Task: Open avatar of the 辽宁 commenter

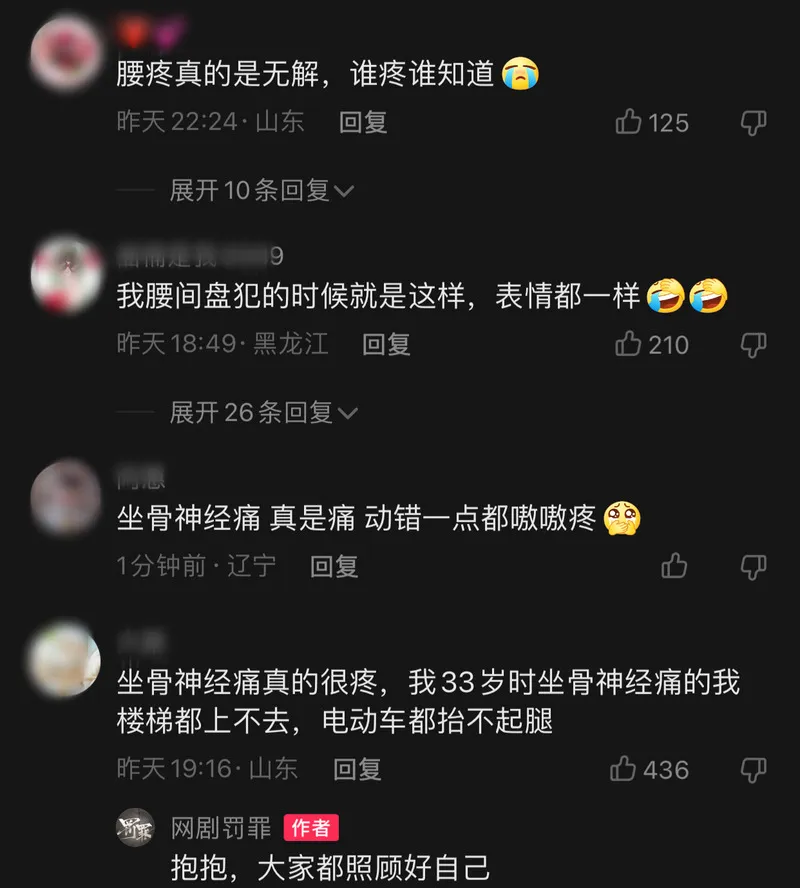Action: click(x=66, y=497)
